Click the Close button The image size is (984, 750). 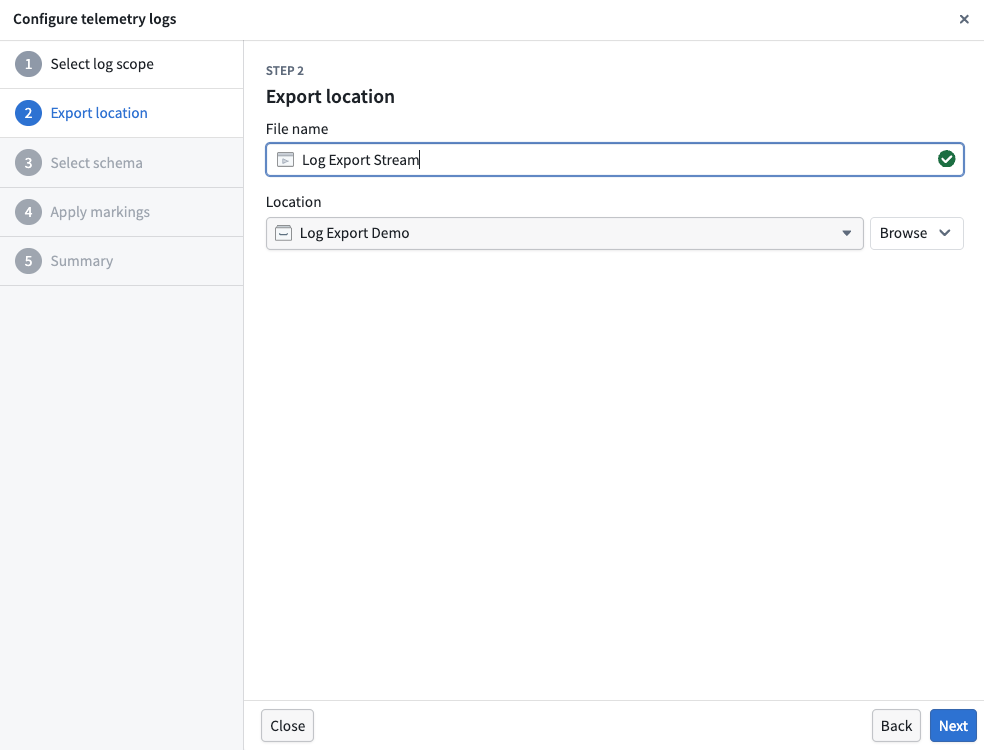click(287, 726)
